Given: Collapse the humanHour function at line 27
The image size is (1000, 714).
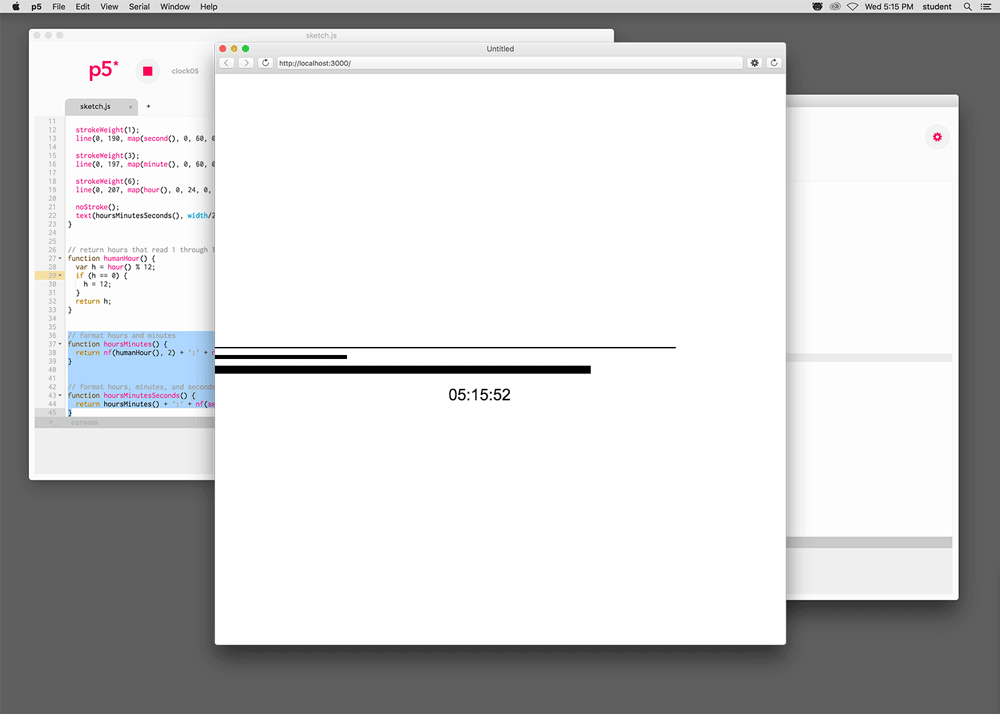Looking at the screenshot, I should [x=60, y=259].
